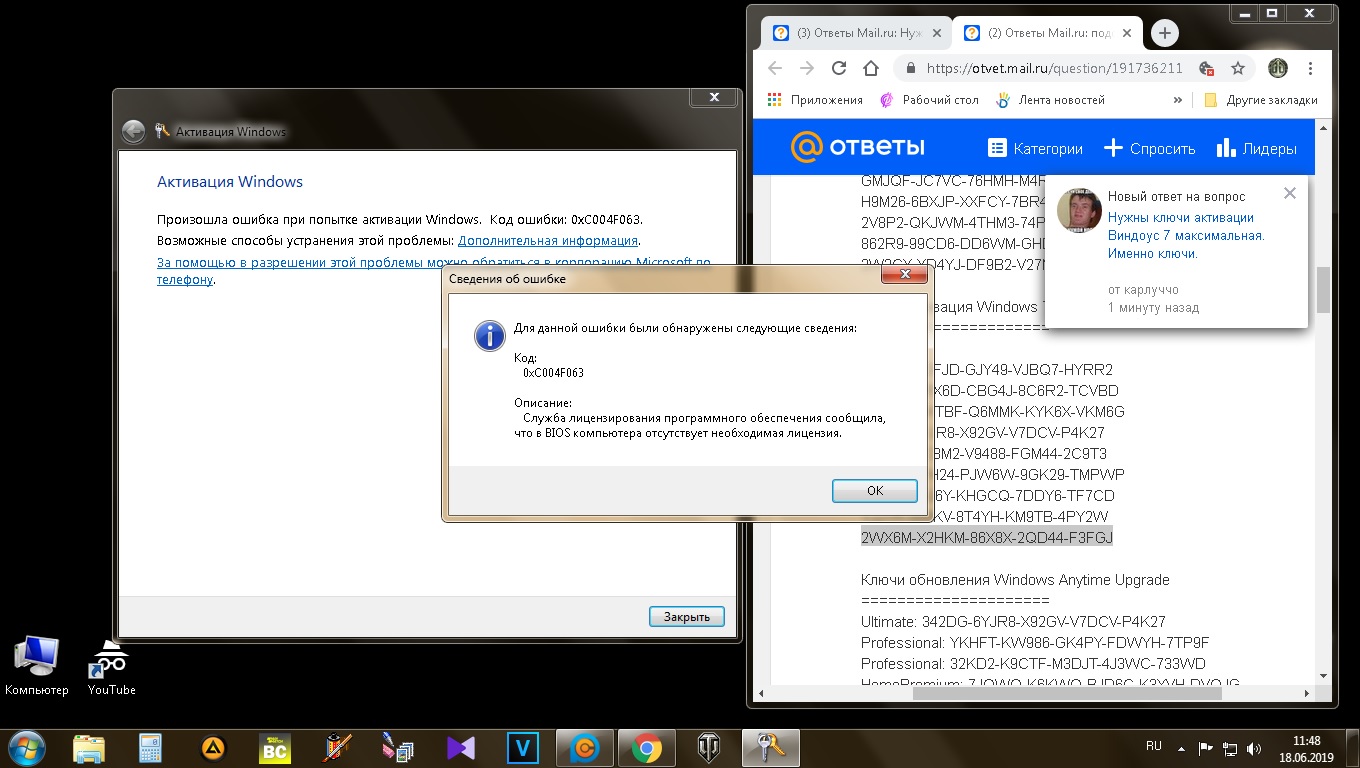
Task: Open the blue V application in the taskbar
Action: tap(523, 748)
